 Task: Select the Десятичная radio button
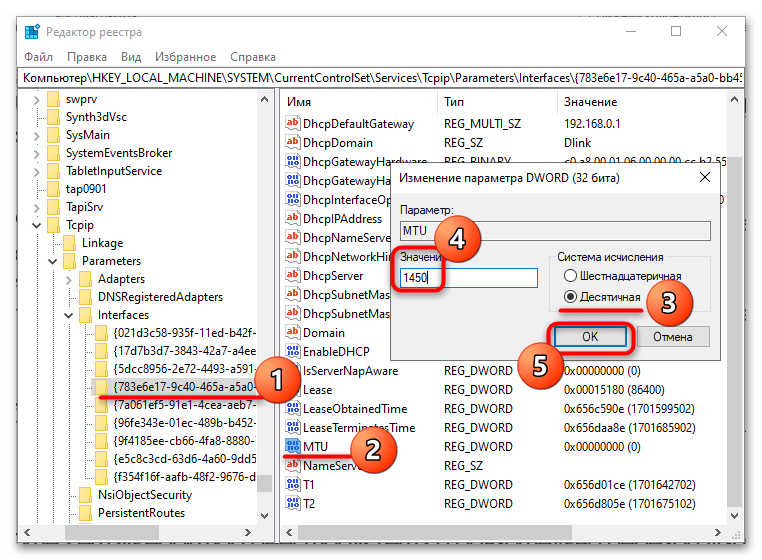570,297
